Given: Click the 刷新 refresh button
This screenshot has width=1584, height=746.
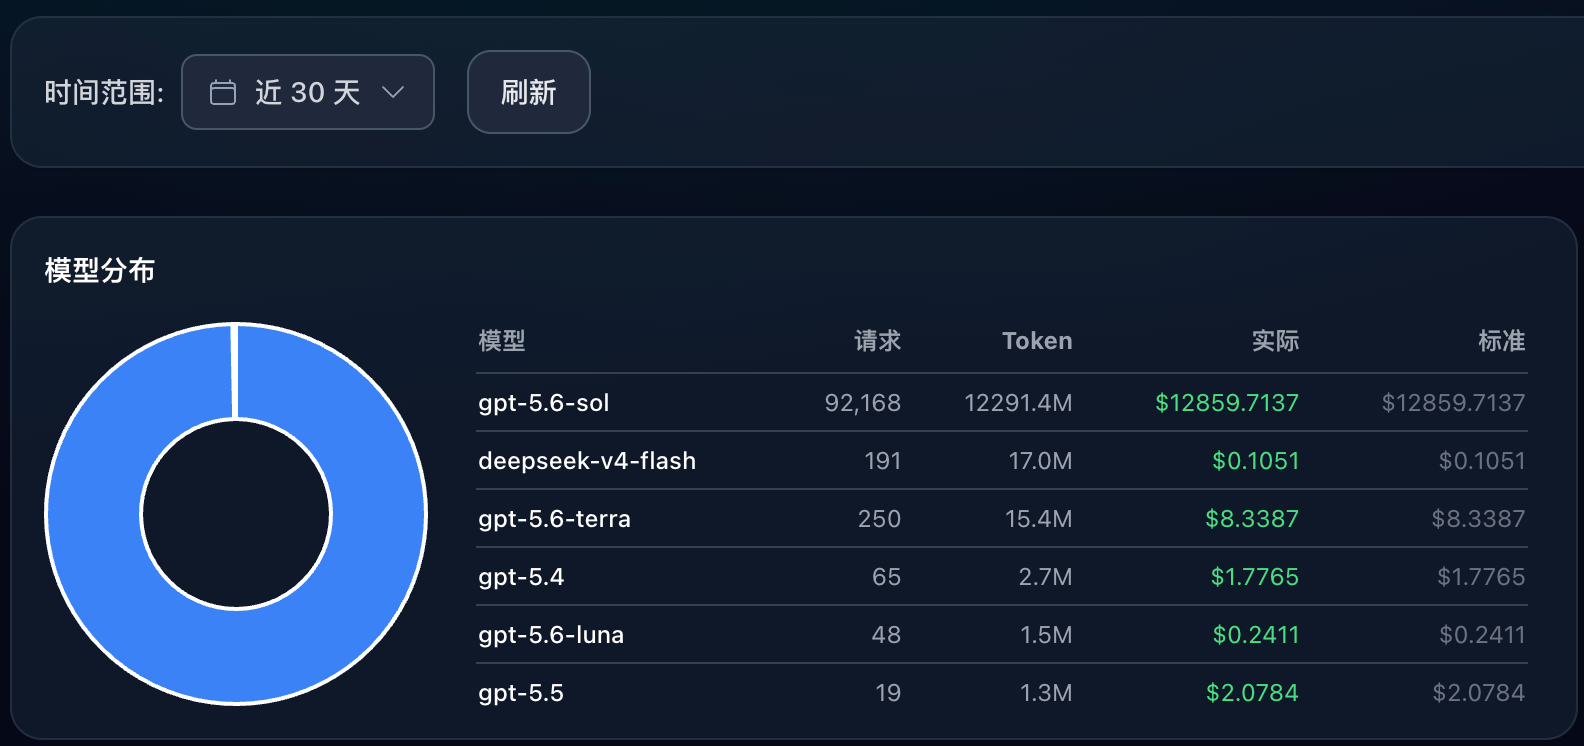Looking at the screenshot, I should pyautogui.click(x=529, y=92).
